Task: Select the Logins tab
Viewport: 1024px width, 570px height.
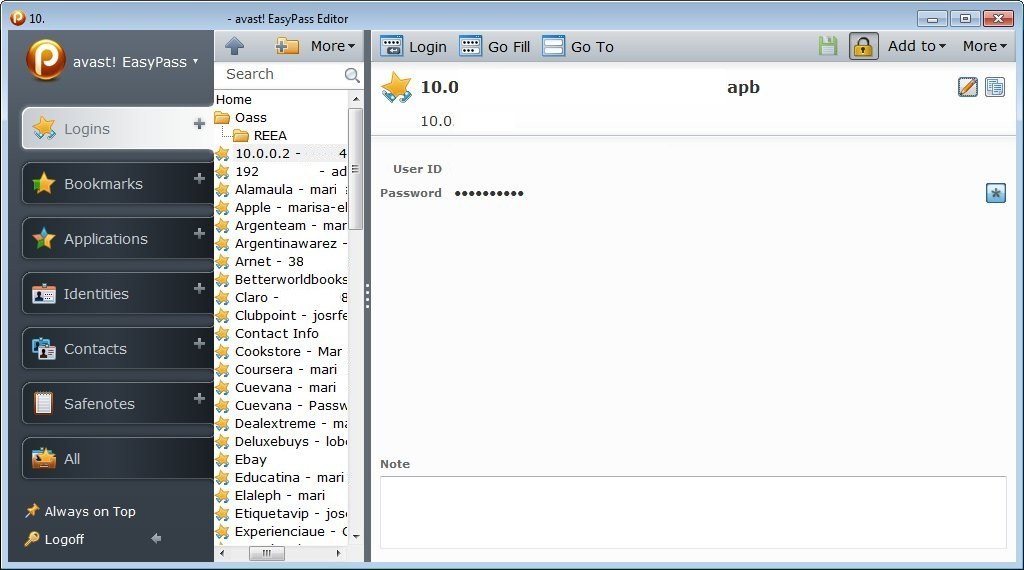Action: [x=118, y=129]
